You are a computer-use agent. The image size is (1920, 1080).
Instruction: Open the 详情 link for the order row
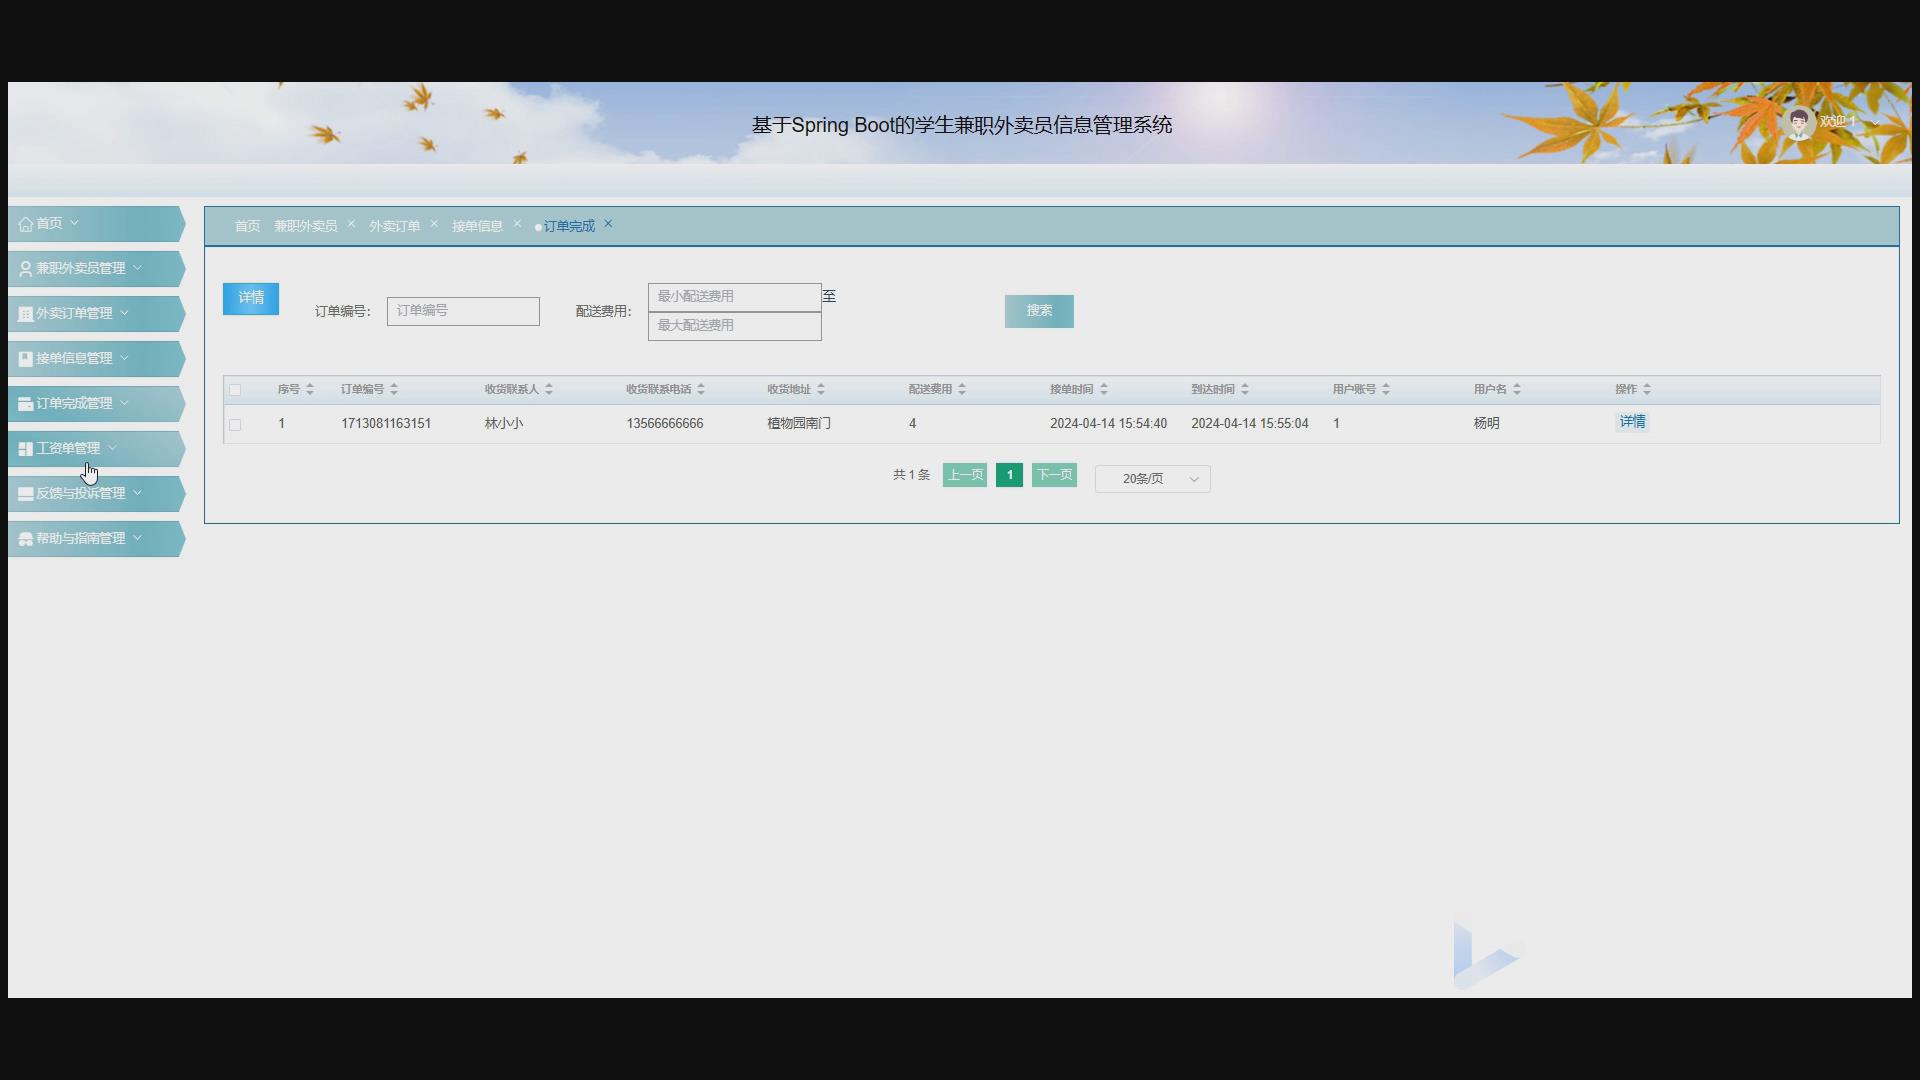pos(1632,421)
